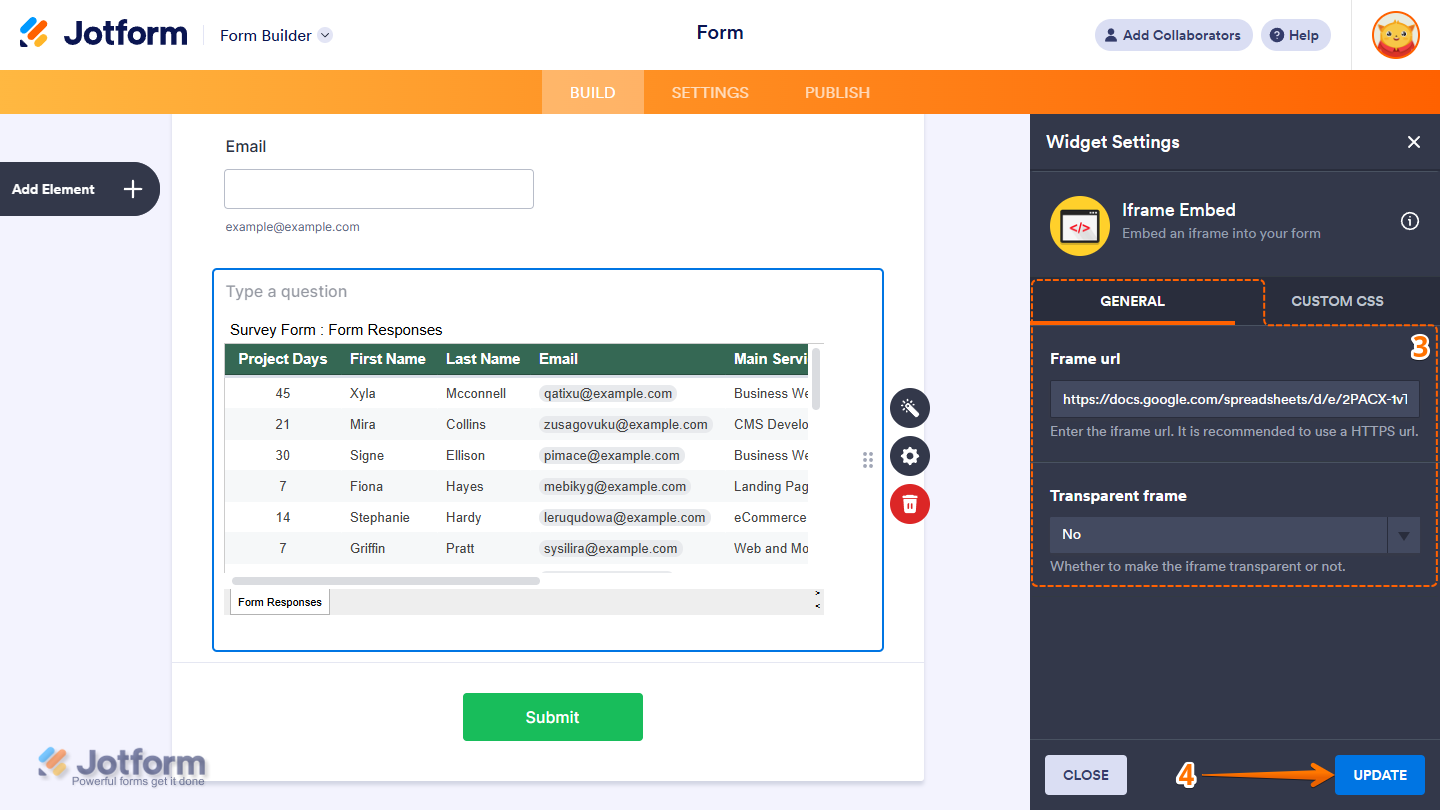The height and width of the screenshot is (810, 1440).
Task: Click the Add Collaborators button
Action: coord(1174,35)
